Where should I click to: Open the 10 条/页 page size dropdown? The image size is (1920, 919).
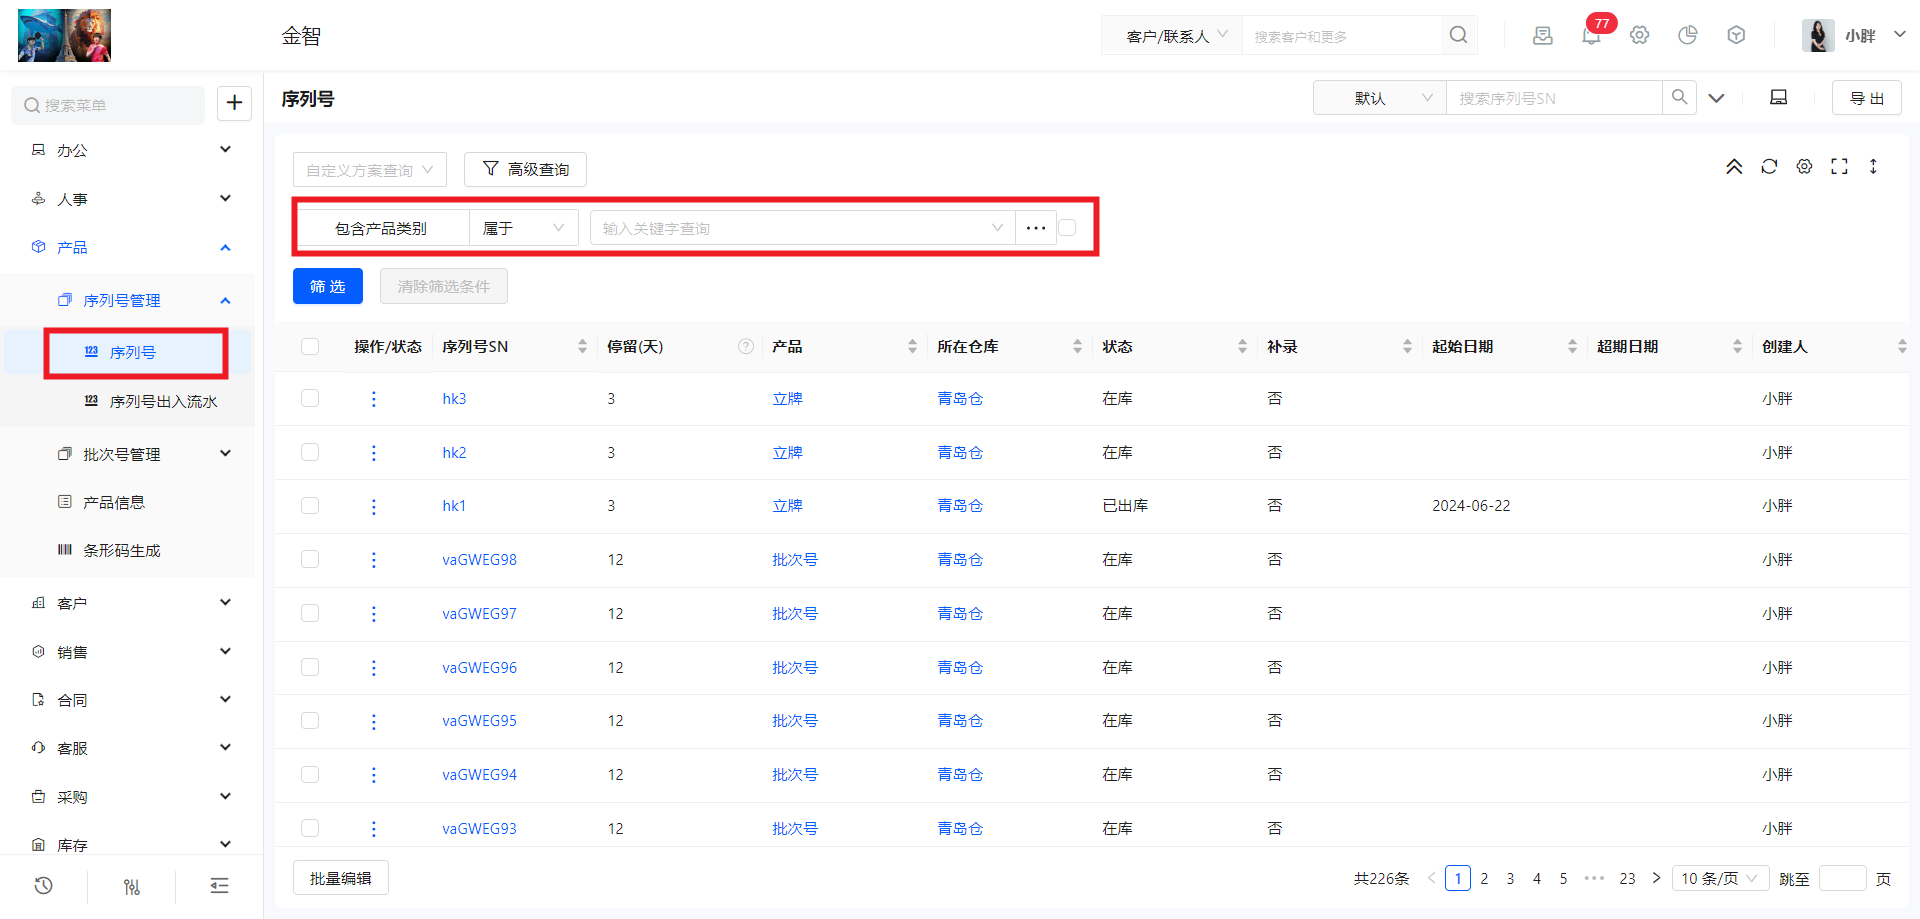pyautogui.click(x=1719, y=878)
